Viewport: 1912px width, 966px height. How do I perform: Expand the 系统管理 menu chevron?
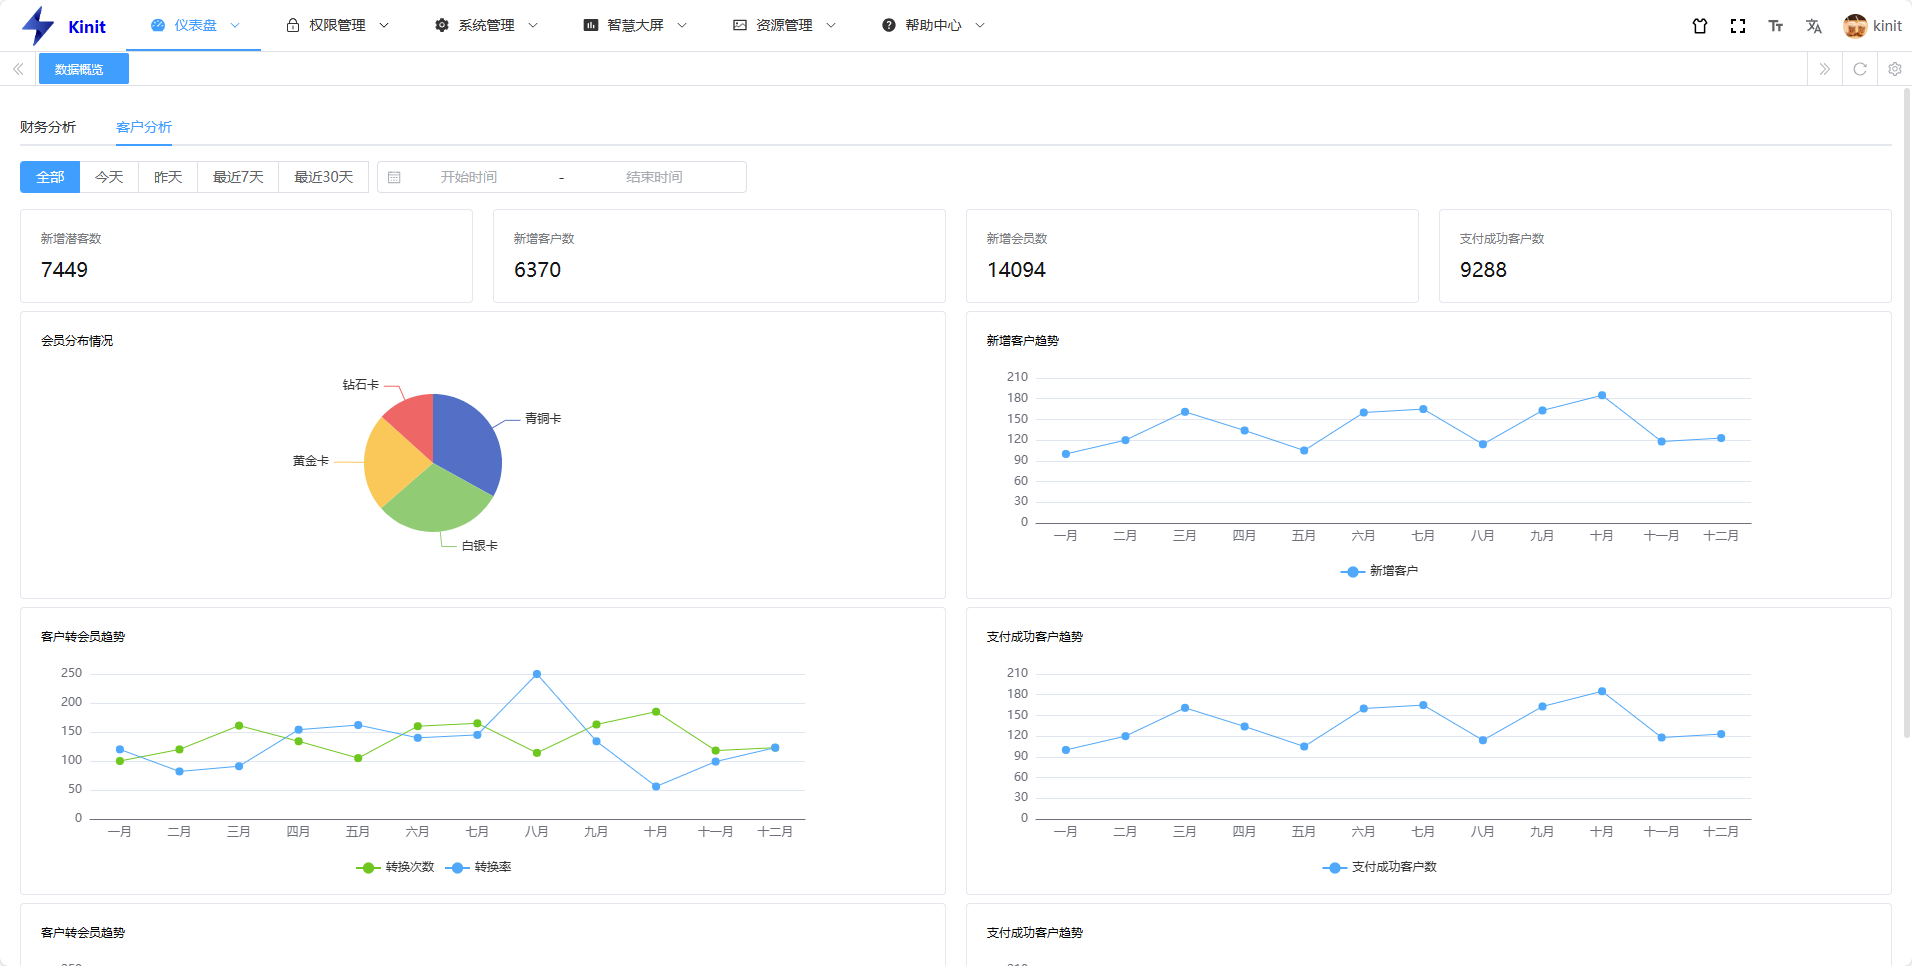(x=533, y=25)
